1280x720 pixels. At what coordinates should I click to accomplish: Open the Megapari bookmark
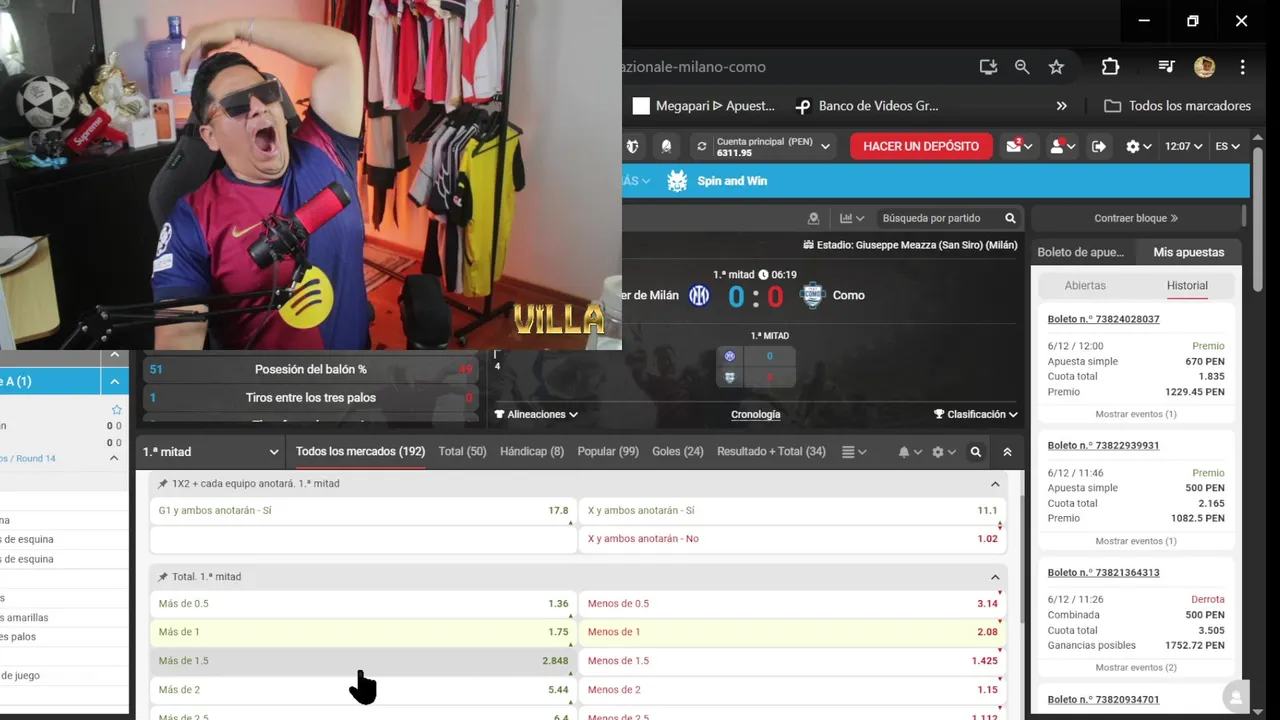point(704,106)
